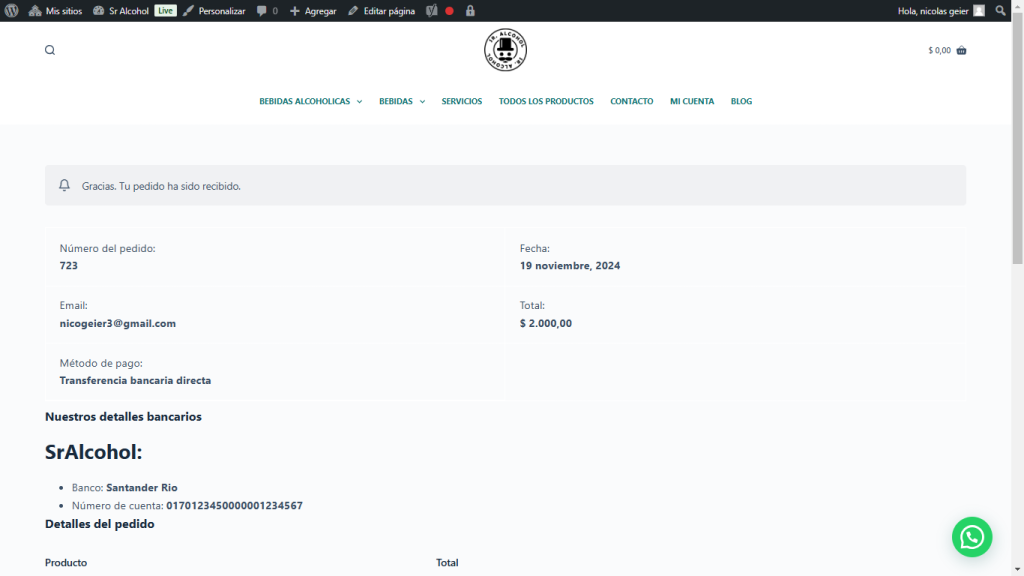Open the Sr Alcohol site menu
This screenshot has height=576, width=1024.
click(121, 10)
